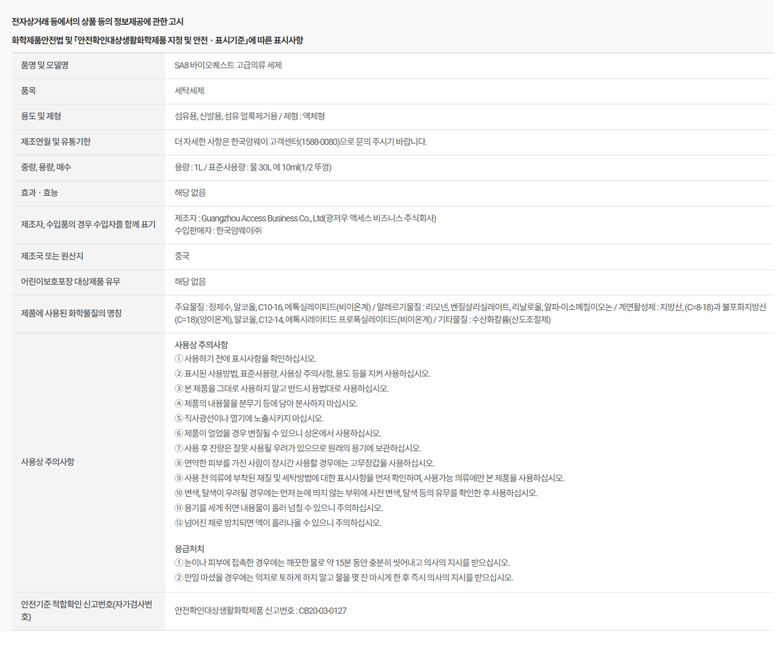
Task: Click the 제품에 사용된 화학물질의 명칭 label
Action: click(72, 314)
